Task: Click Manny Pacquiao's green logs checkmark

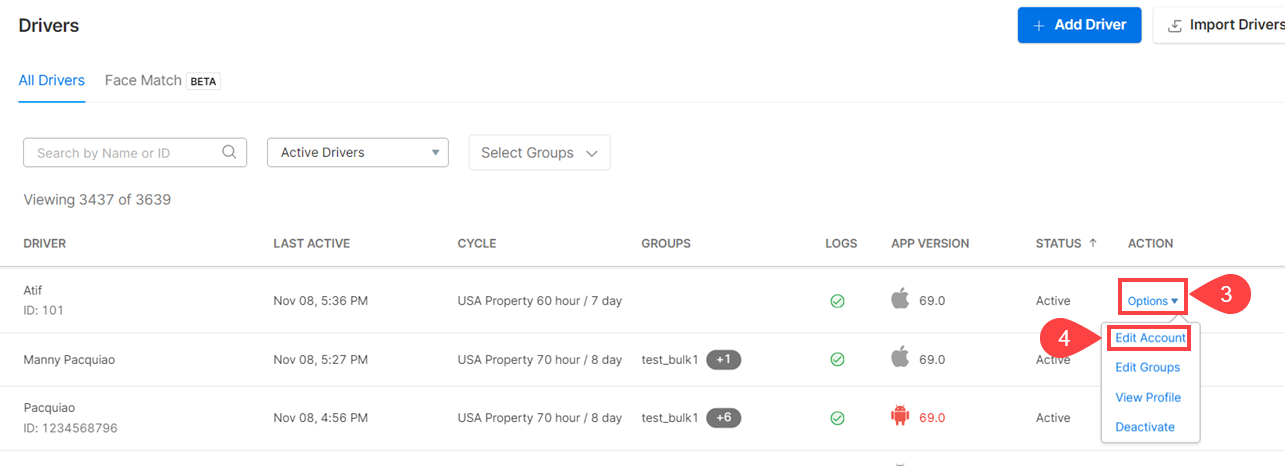Action: point(838,359)
